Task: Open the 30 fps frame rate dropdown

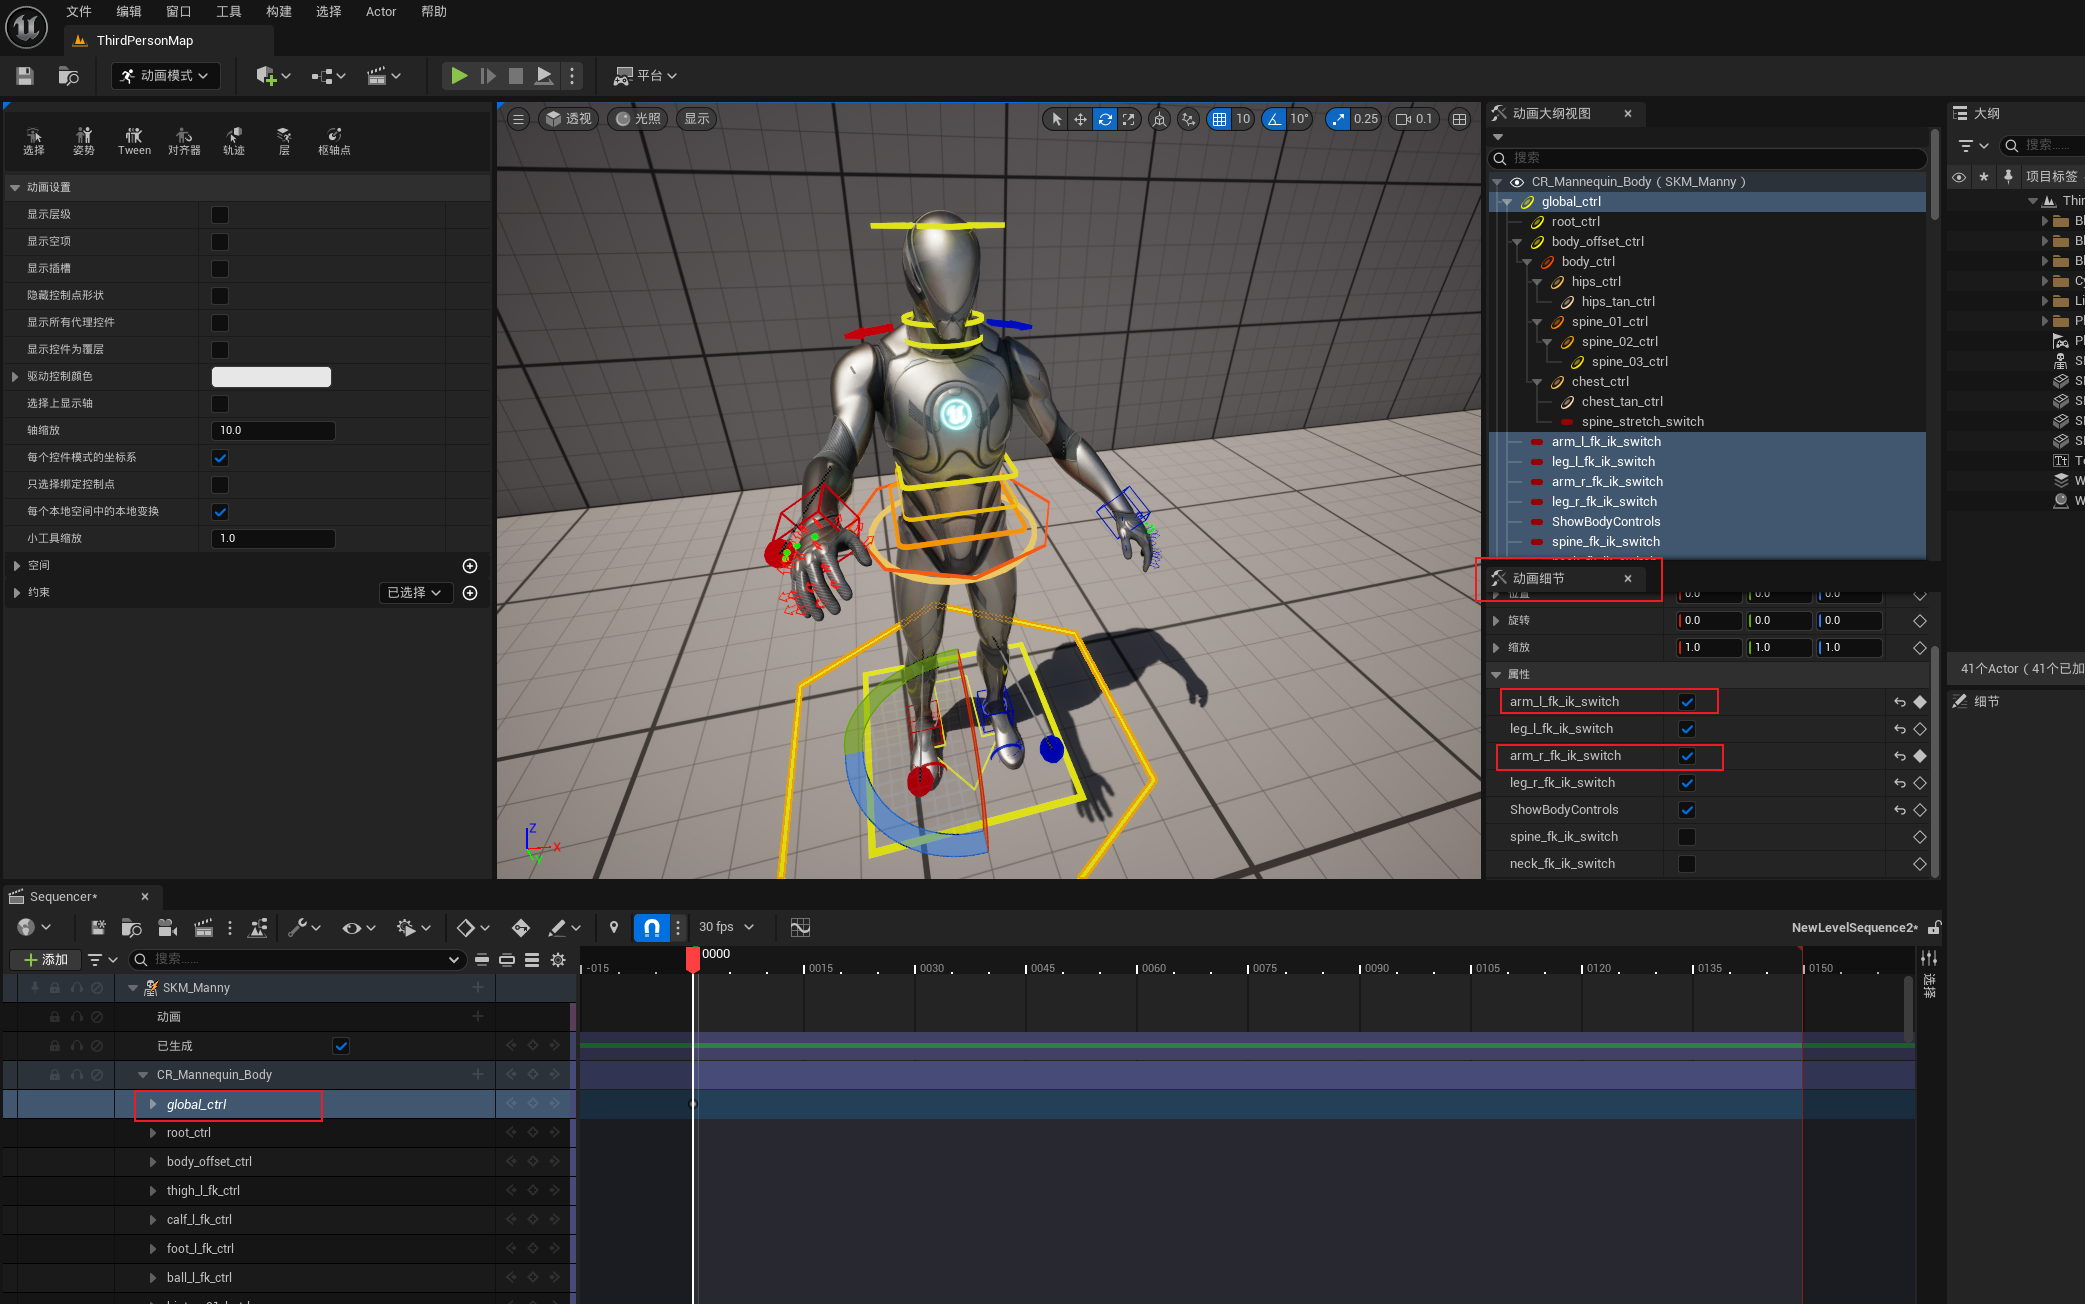Action: pos(726,928)
